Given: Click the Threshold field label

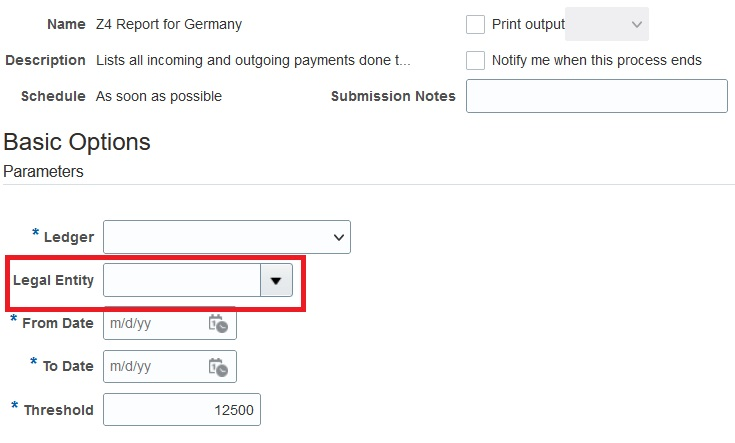Looking at the screenshot, I should coord(58,410).
